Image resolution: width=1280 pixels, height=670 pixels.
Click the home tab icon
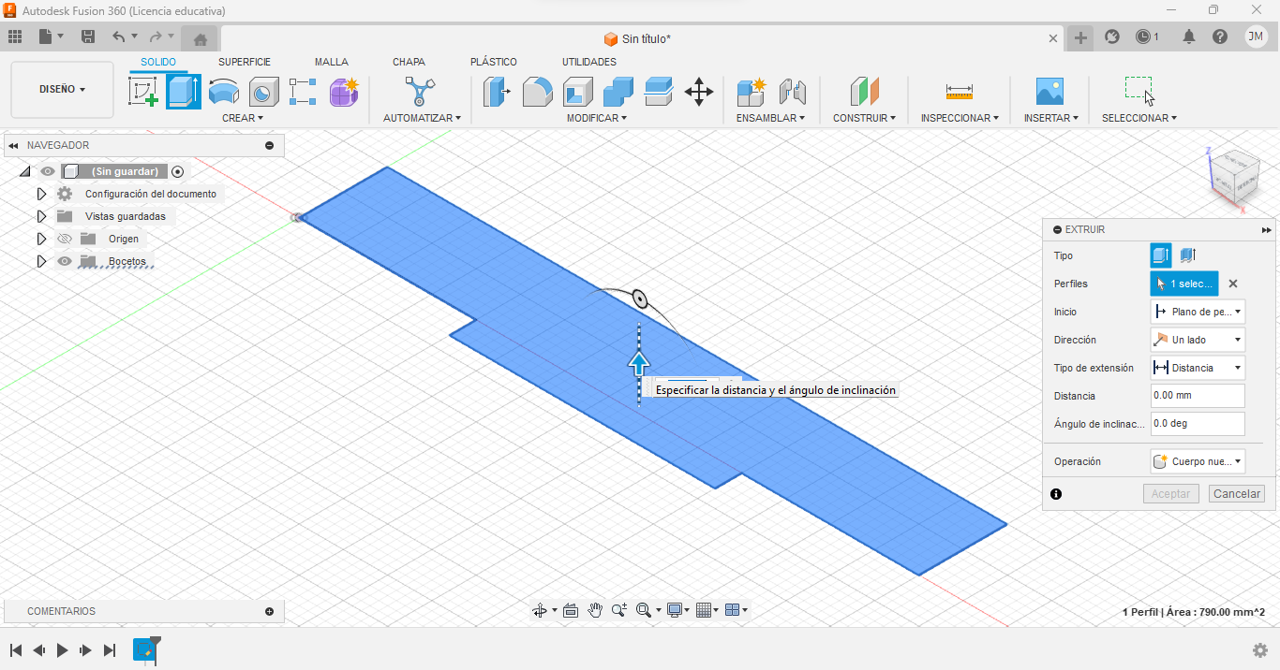[x=200, y=39]
